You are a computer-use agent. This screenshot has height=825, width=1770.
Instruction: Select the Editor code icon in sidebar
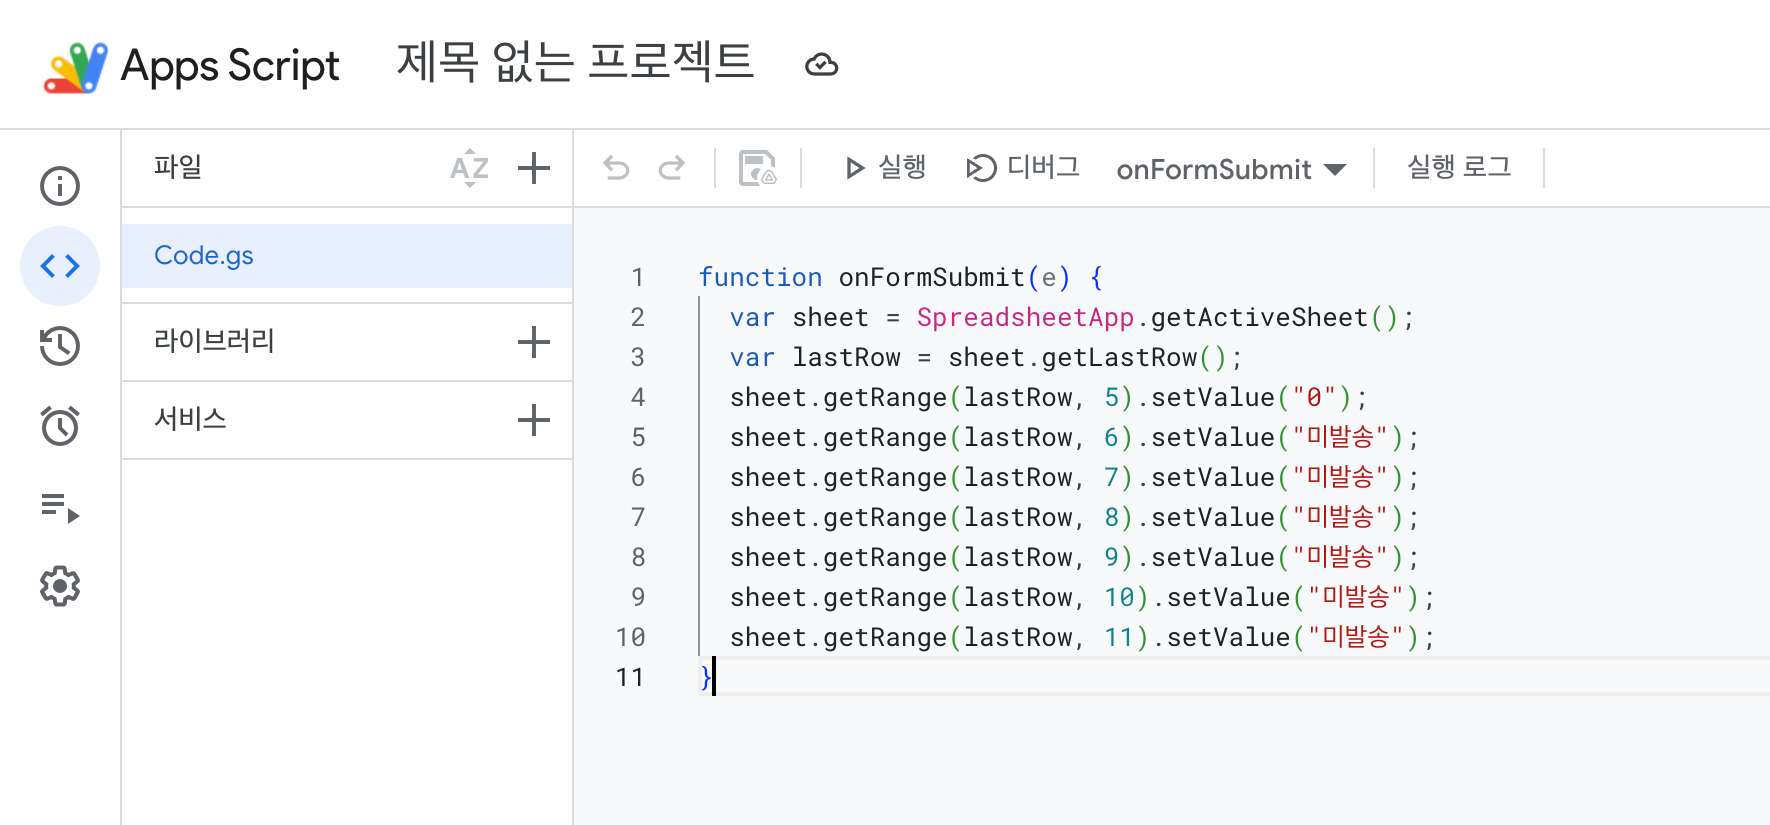pyautogui.click(x=60, y=266)
